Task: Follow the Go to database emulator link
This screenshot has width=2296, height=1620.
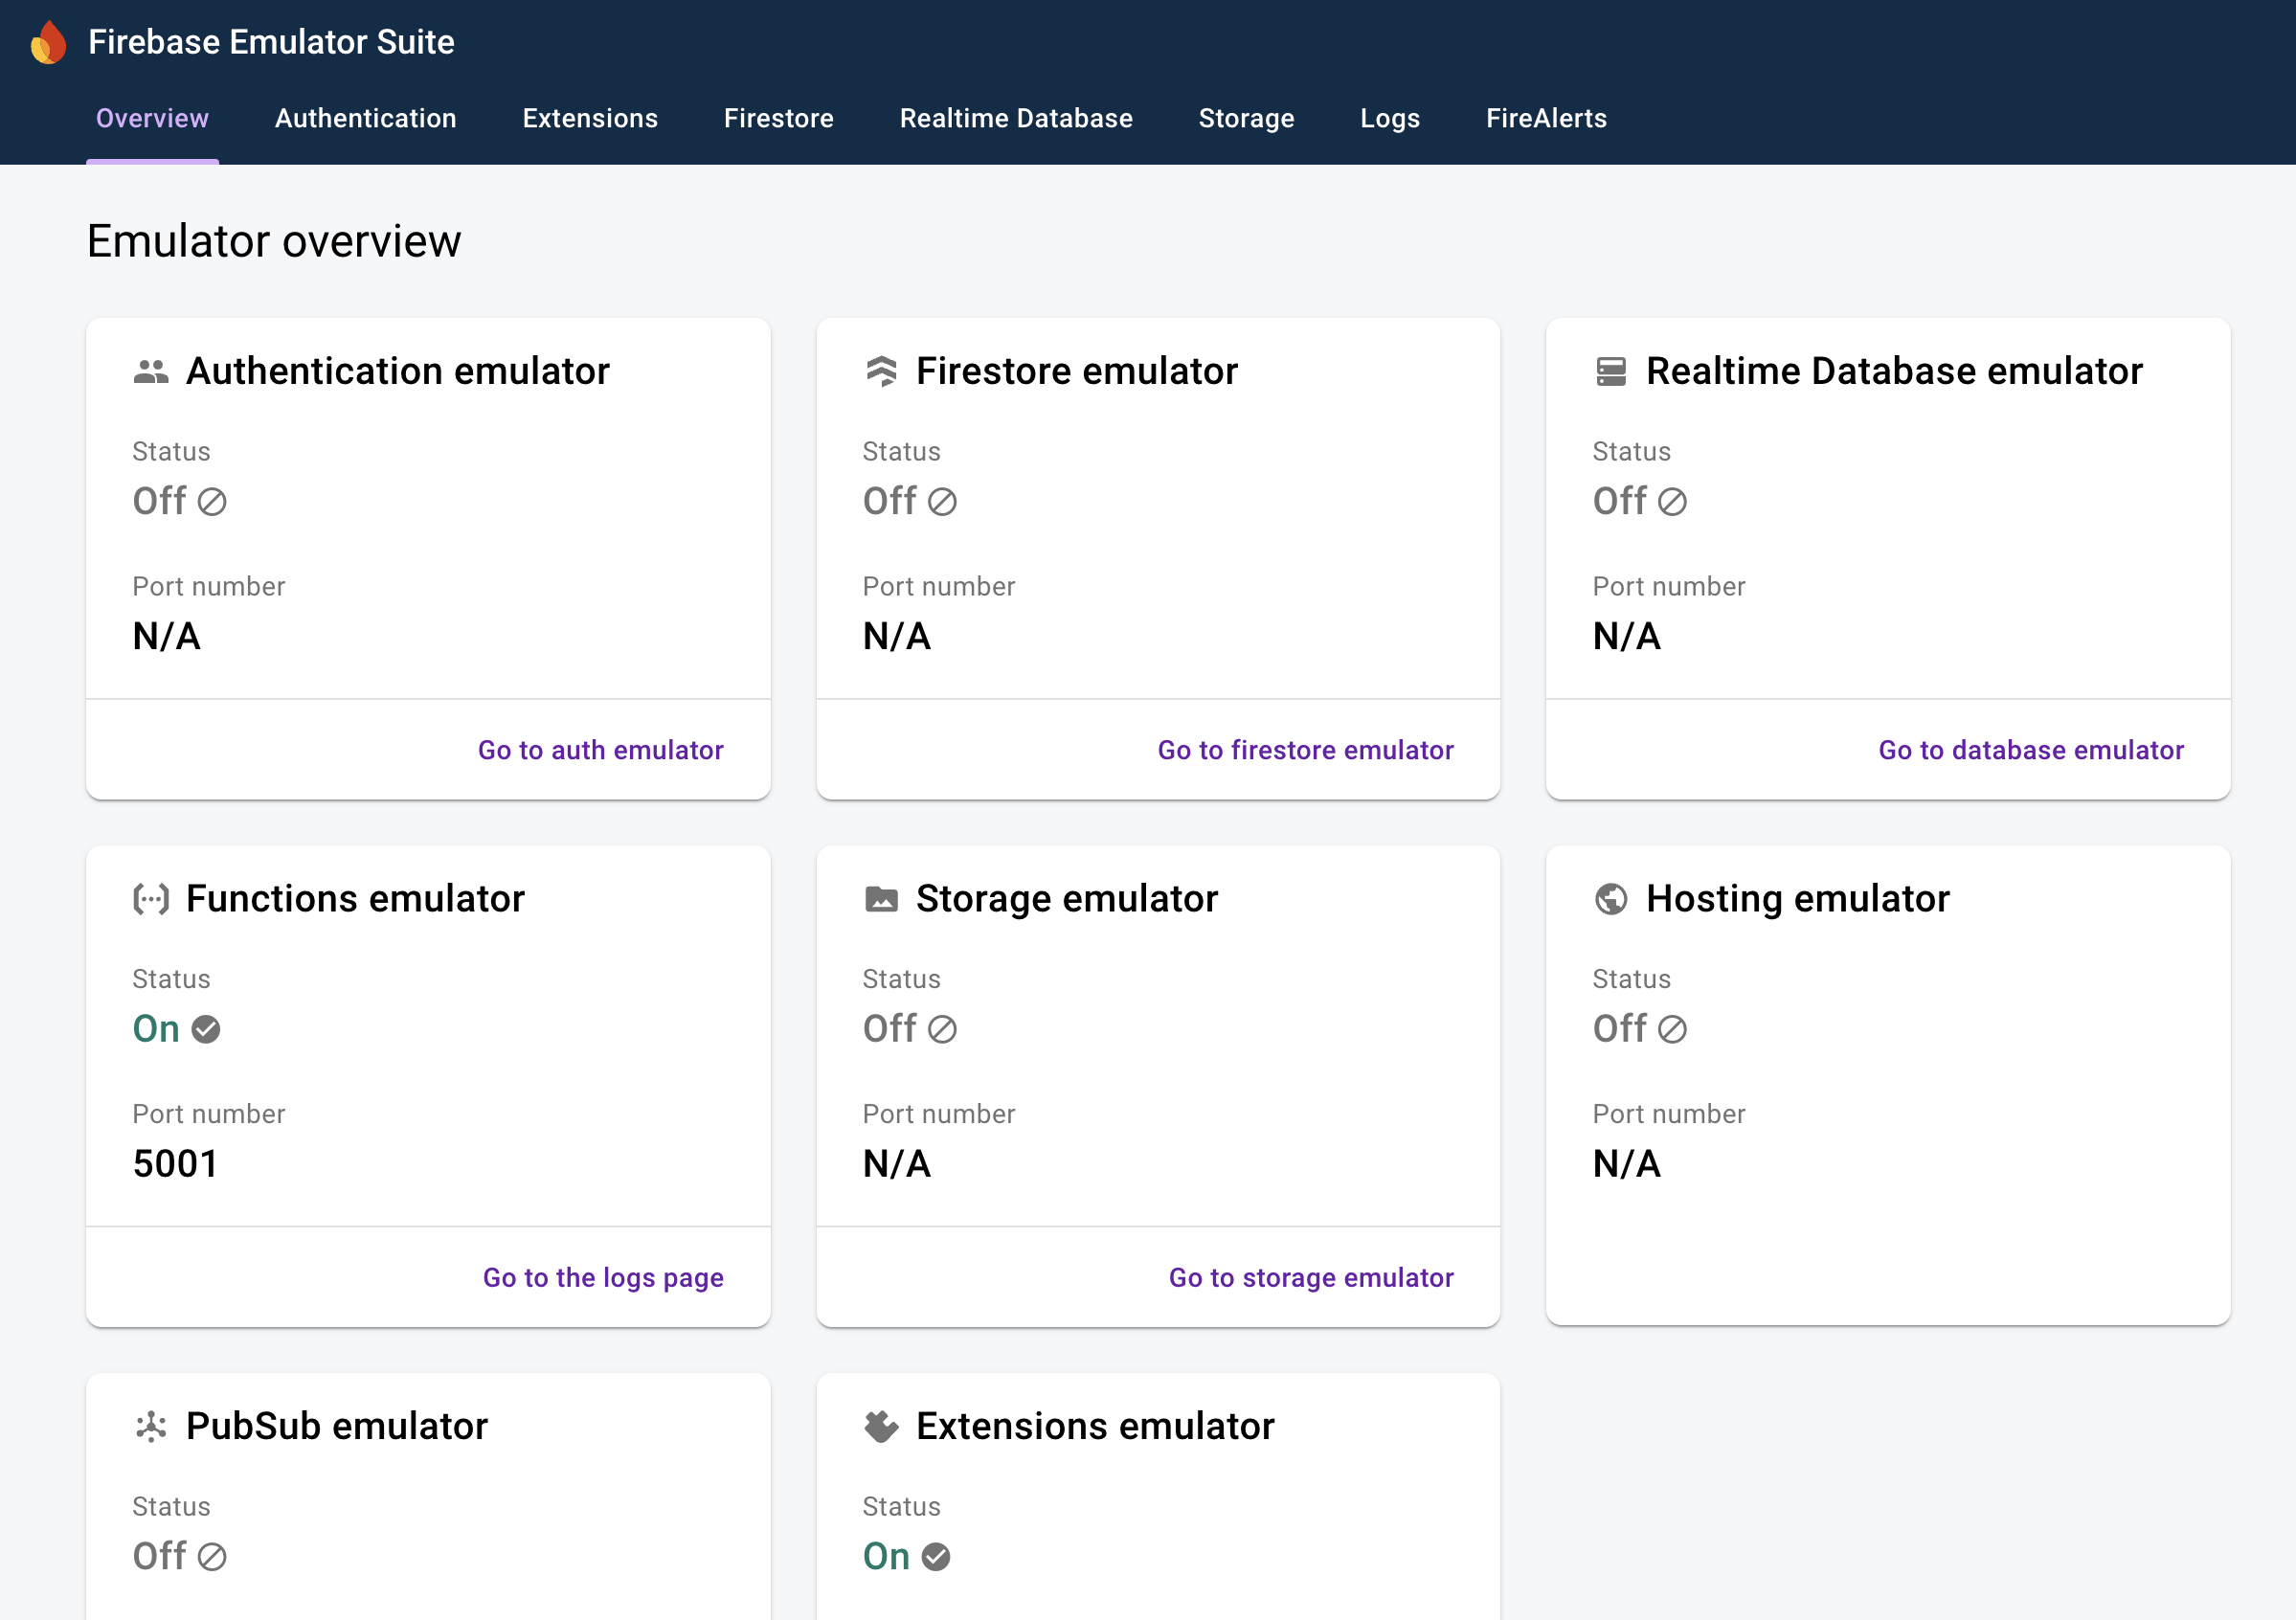Action: pyautogui.click(x=2031, y=751)
